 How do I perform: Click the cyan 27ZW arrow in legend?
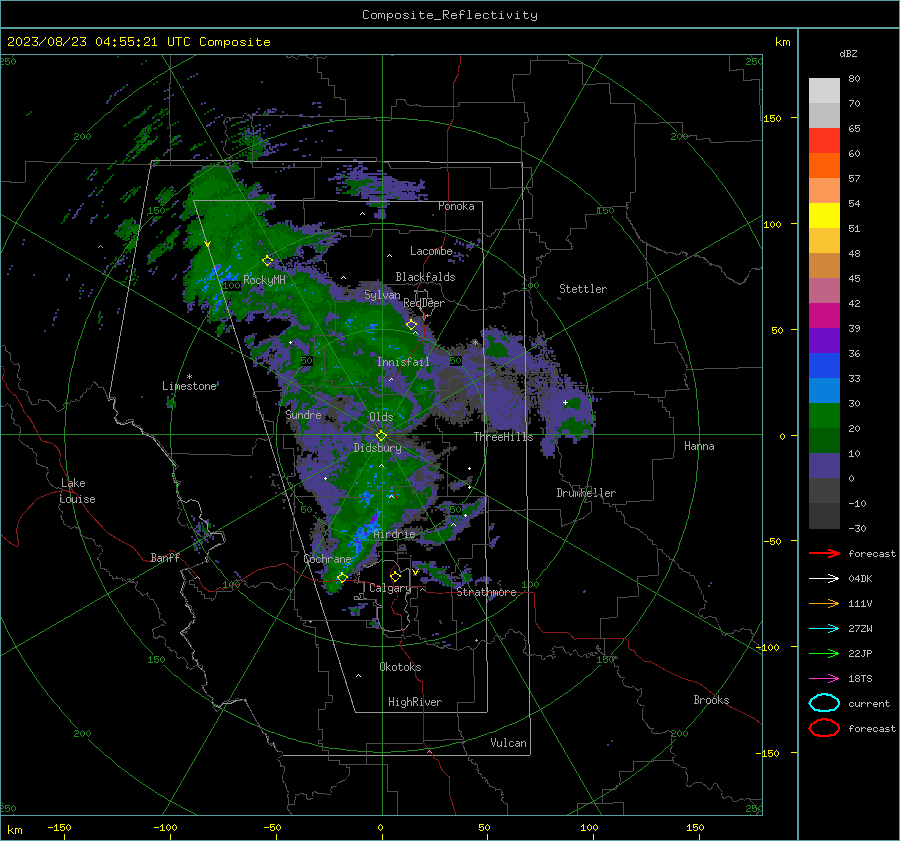tap(824, 629)
